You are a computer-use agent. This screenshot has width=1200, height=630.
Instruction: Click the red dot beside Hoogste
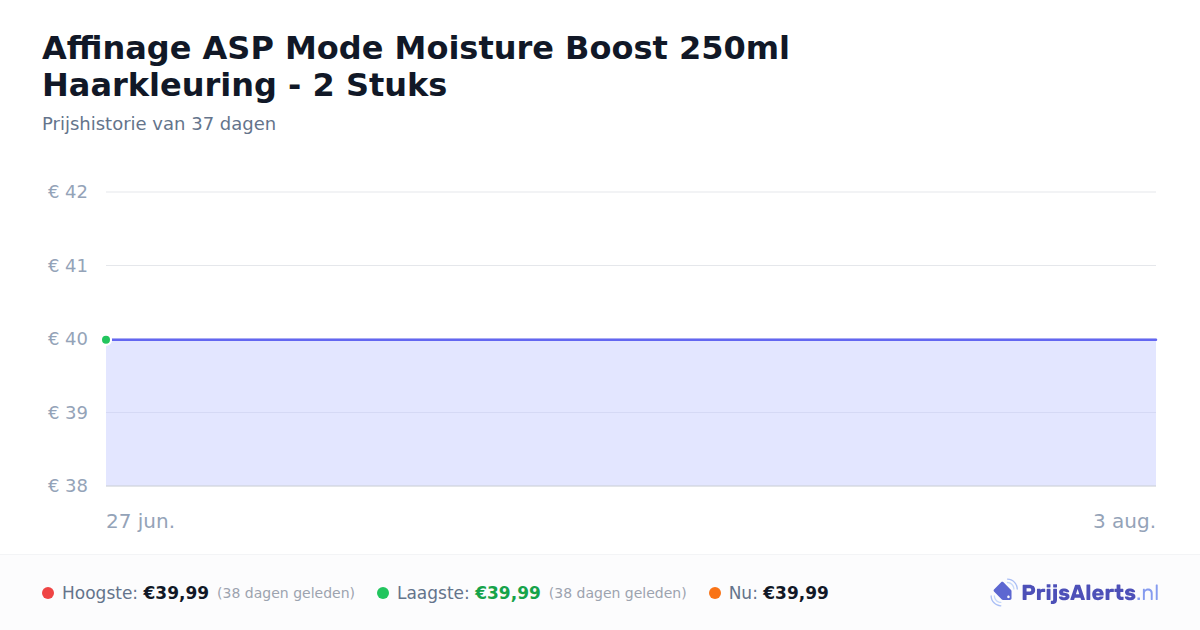click(x=48, y=593)
